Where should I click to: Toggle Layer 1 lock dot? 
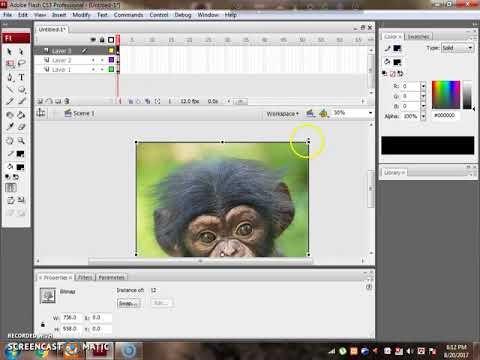(102, 69)
